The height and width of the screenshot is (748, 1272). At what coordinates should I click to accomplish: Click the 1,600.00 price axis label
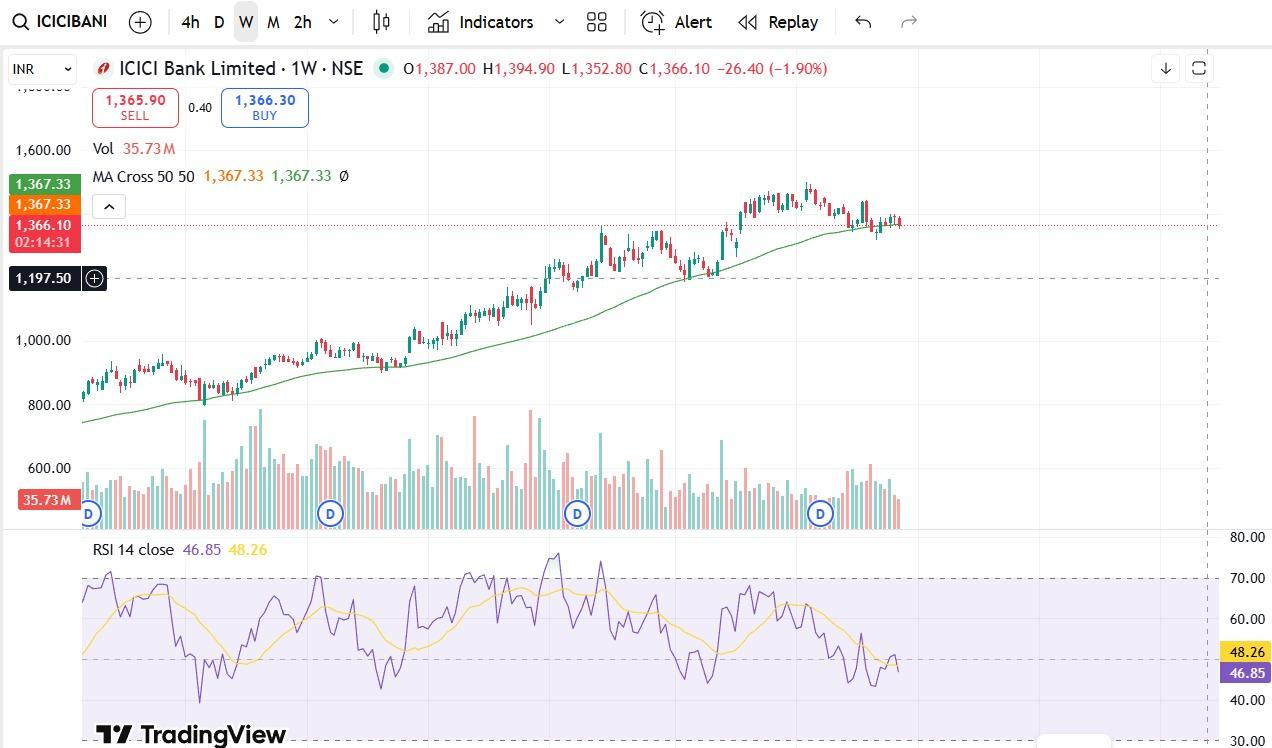43,150
